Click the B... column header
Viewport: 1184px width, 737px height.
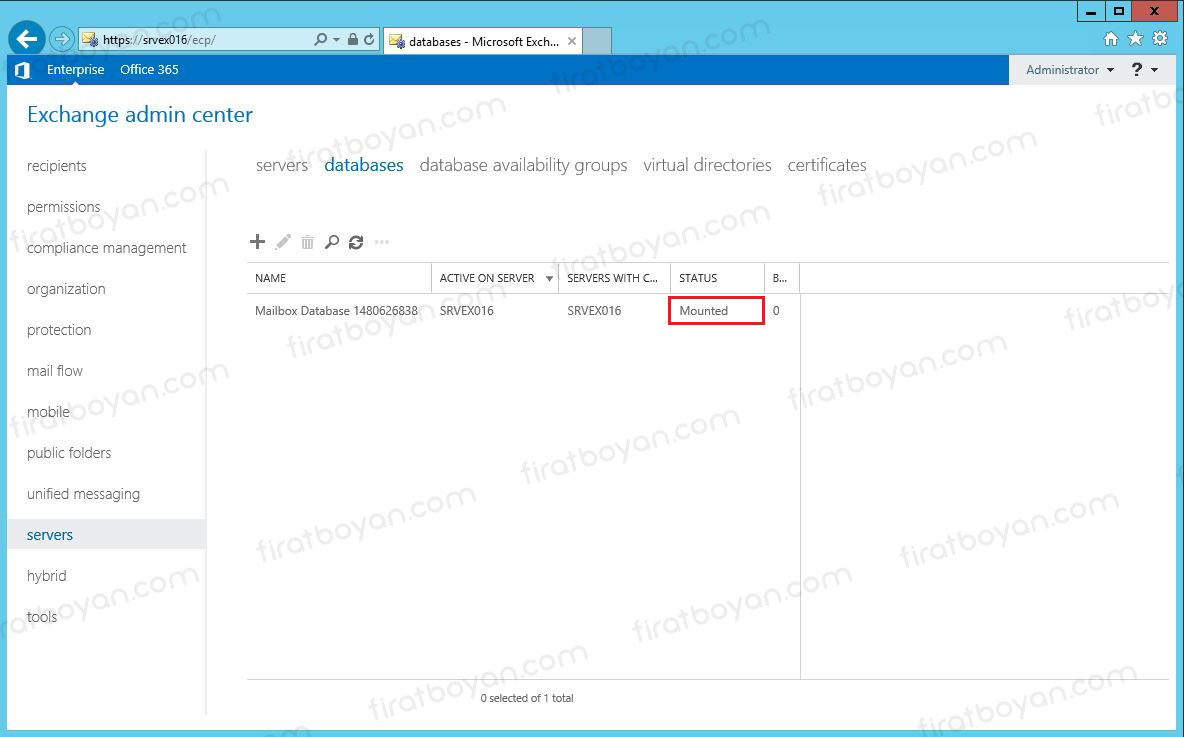tap(782, 278)
